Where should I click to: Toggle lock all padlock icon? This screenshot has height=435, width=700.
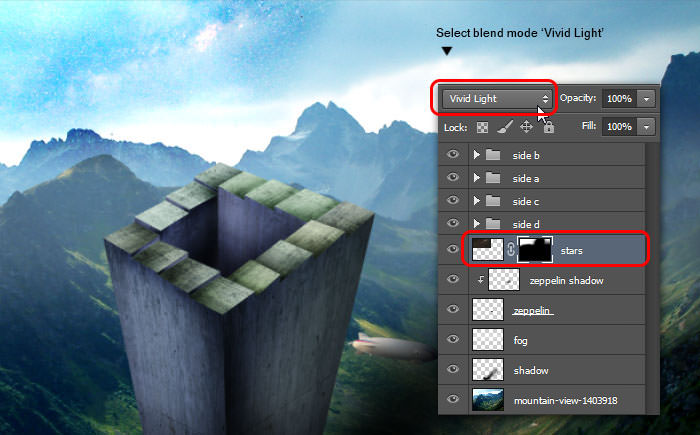[x=549, y=128]
